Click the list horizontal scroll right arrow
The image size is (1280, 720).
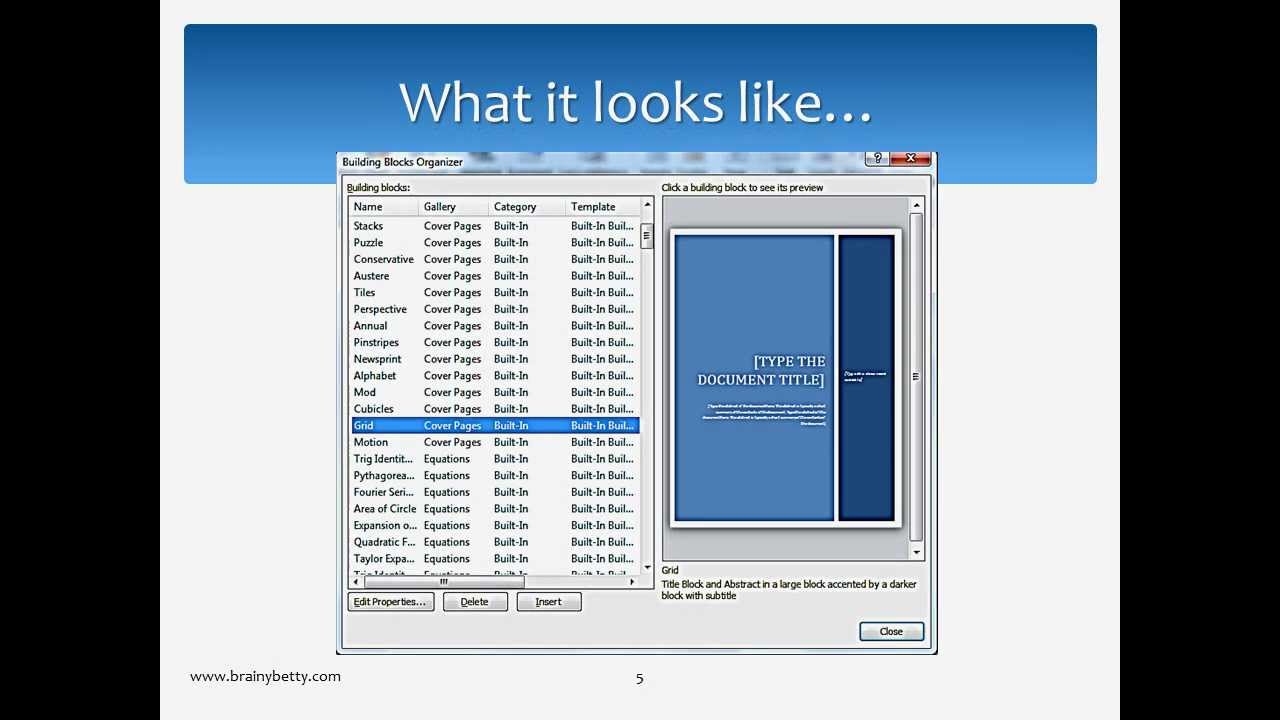(x=632, y=581)
